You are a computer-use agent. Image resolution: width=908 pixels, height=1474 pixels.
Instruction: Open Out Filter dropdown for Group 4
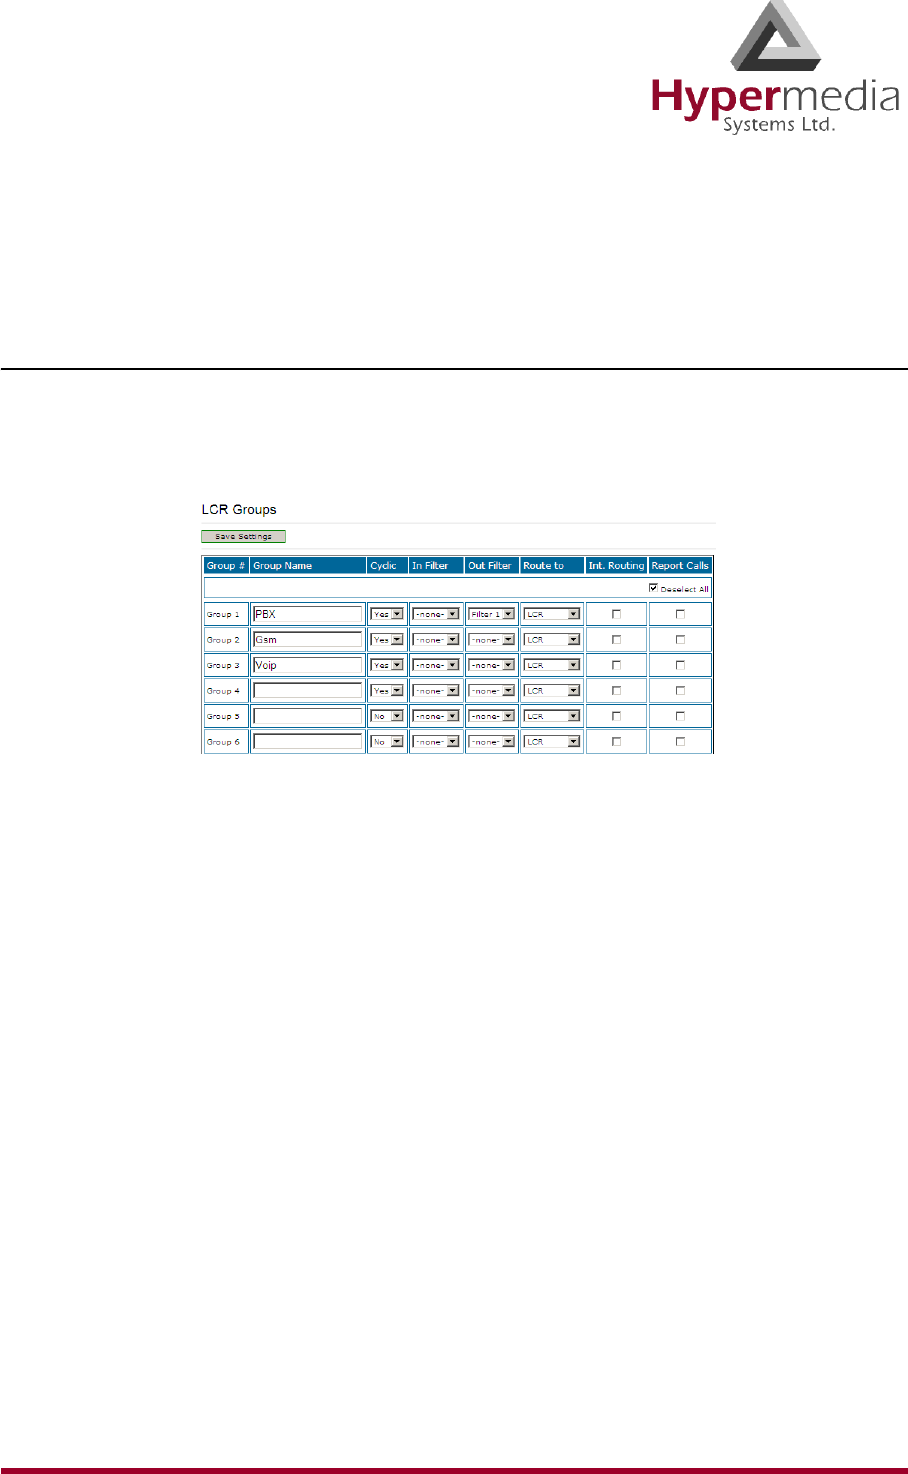coord(492,691)
